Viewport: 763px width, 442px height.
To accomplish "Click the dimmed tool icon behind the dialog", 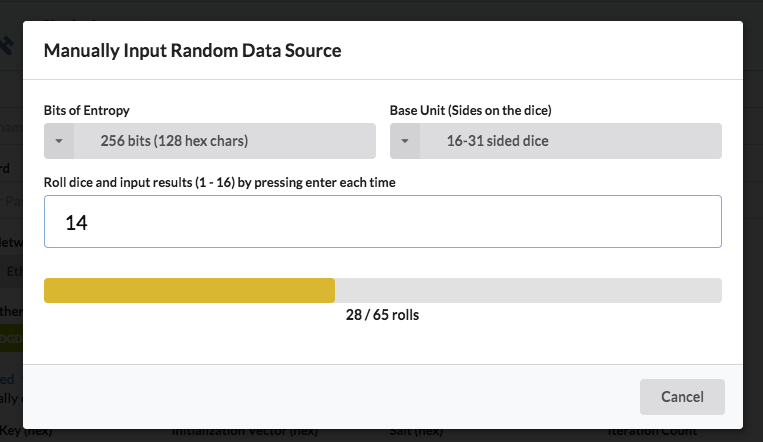I will tap(8, 44).
